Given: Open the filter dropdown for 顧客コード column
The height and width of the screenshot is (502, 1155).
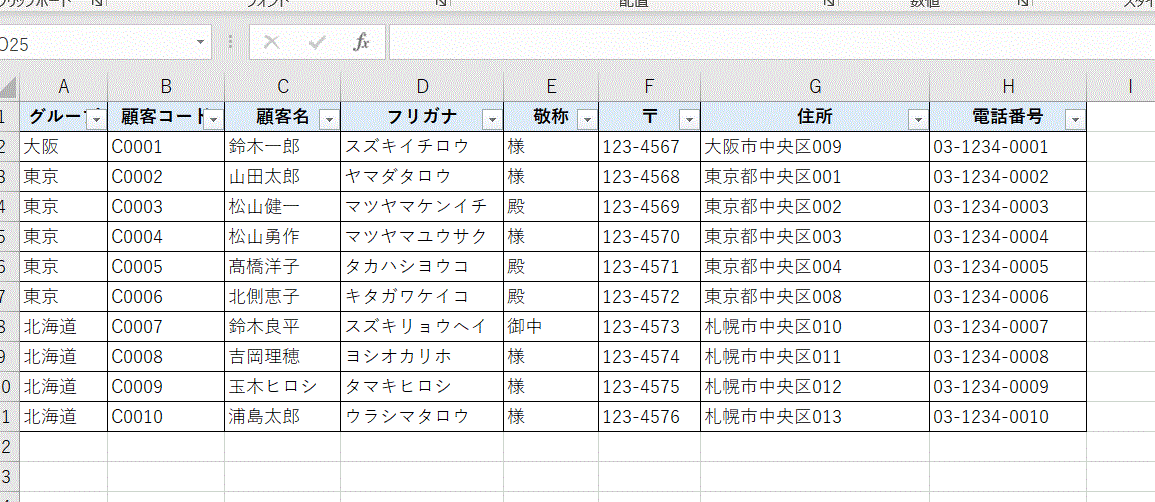Looking at the screenshot, I should [214, 119].
